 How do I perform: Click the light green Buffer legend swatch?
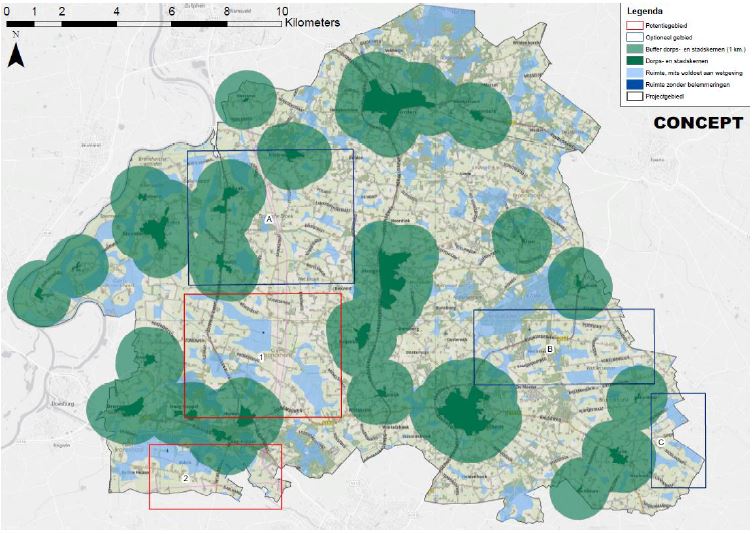632,47
